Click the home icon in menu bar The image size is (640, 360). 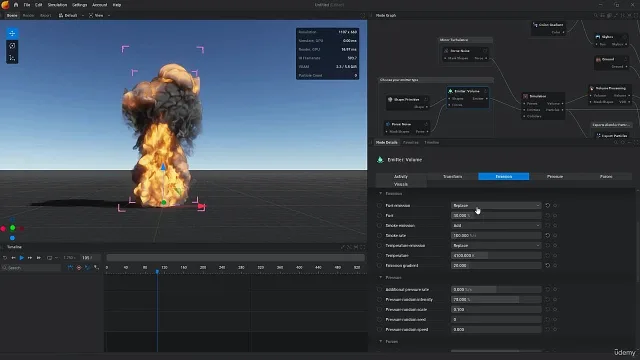point(16,5)
